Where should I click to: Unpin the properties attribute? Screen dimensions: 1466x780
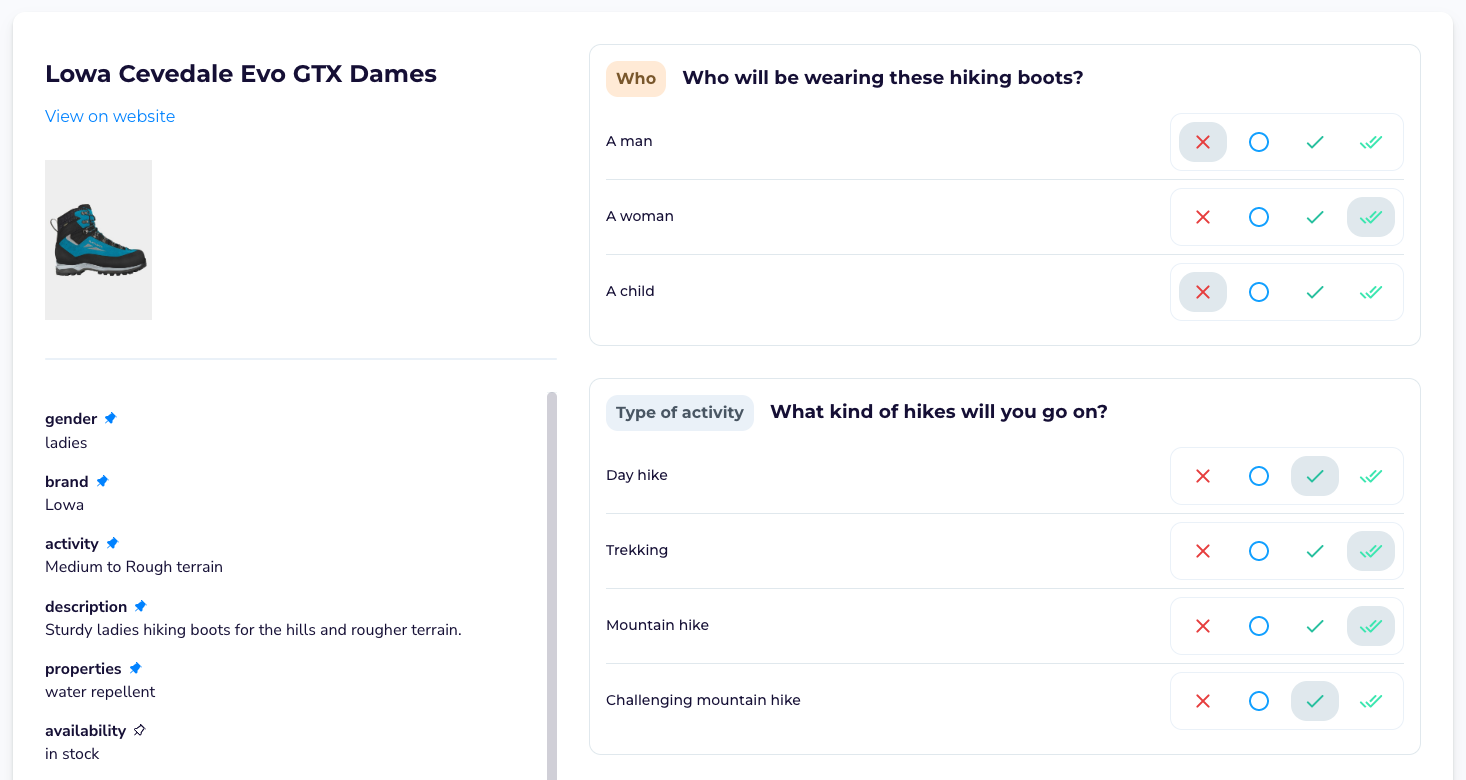coord(135,668)
